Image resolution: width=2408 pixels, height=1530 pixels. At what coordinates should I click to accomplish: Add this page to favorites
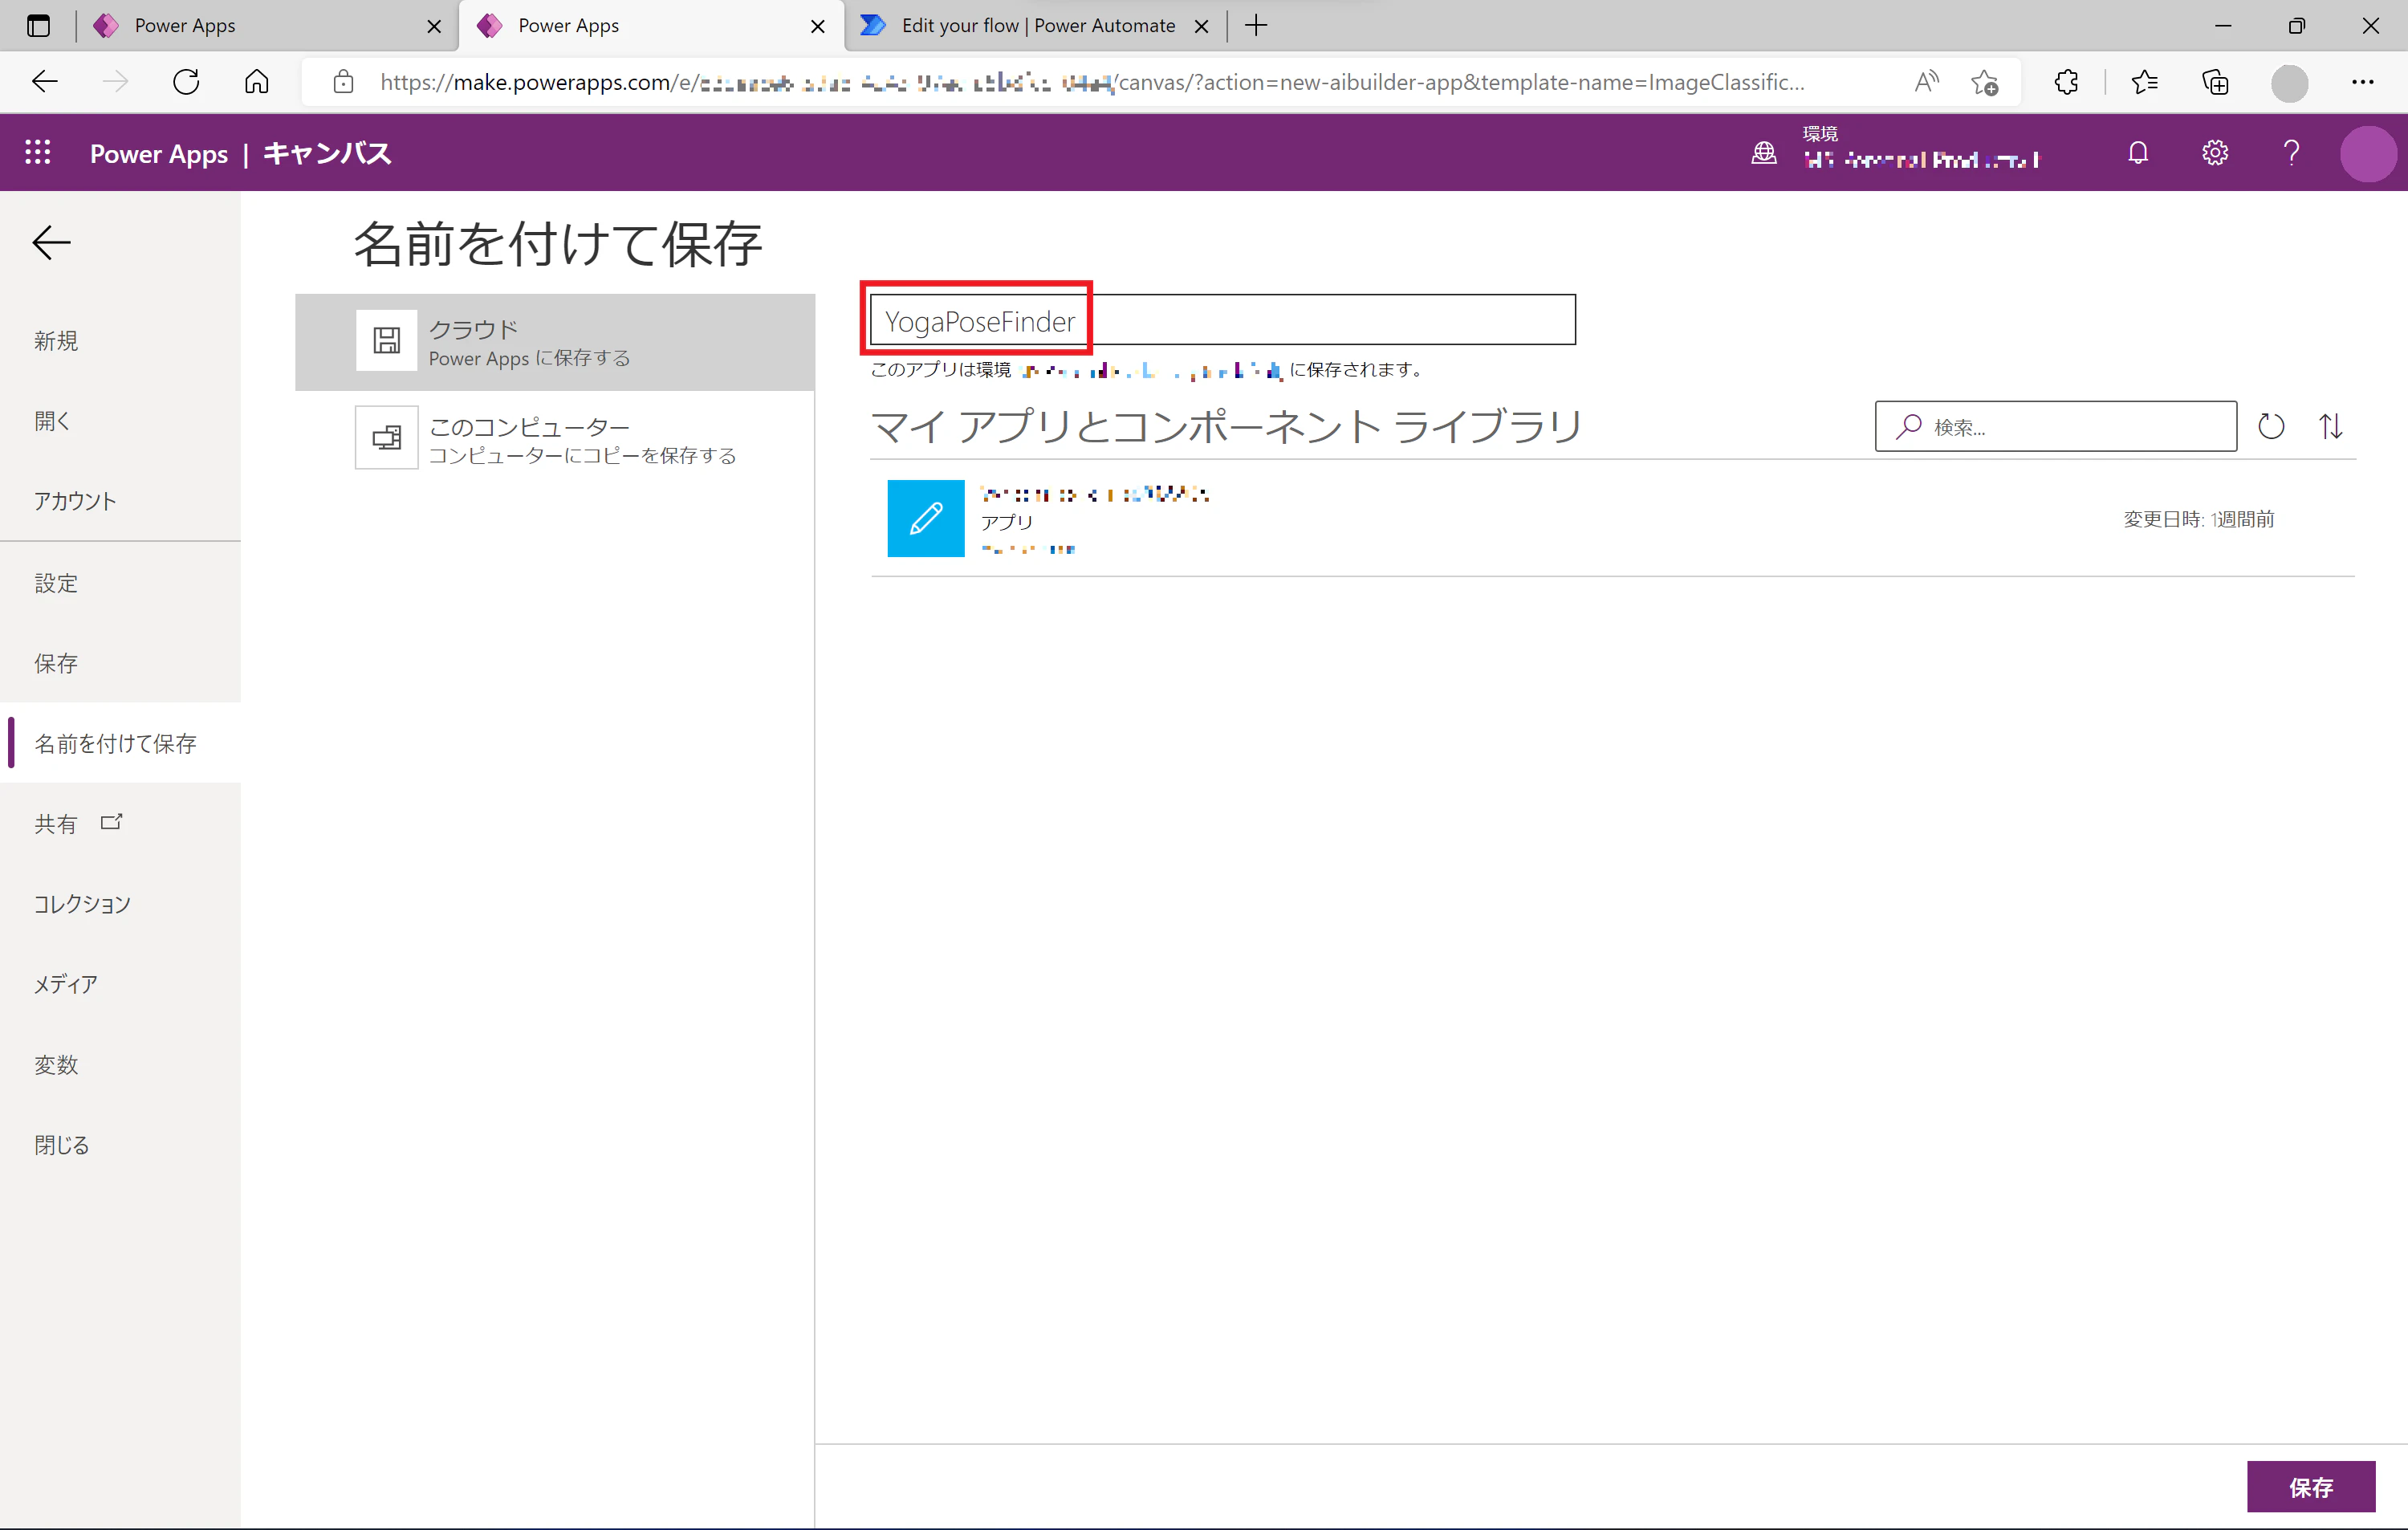click(x=1985, y=82)
